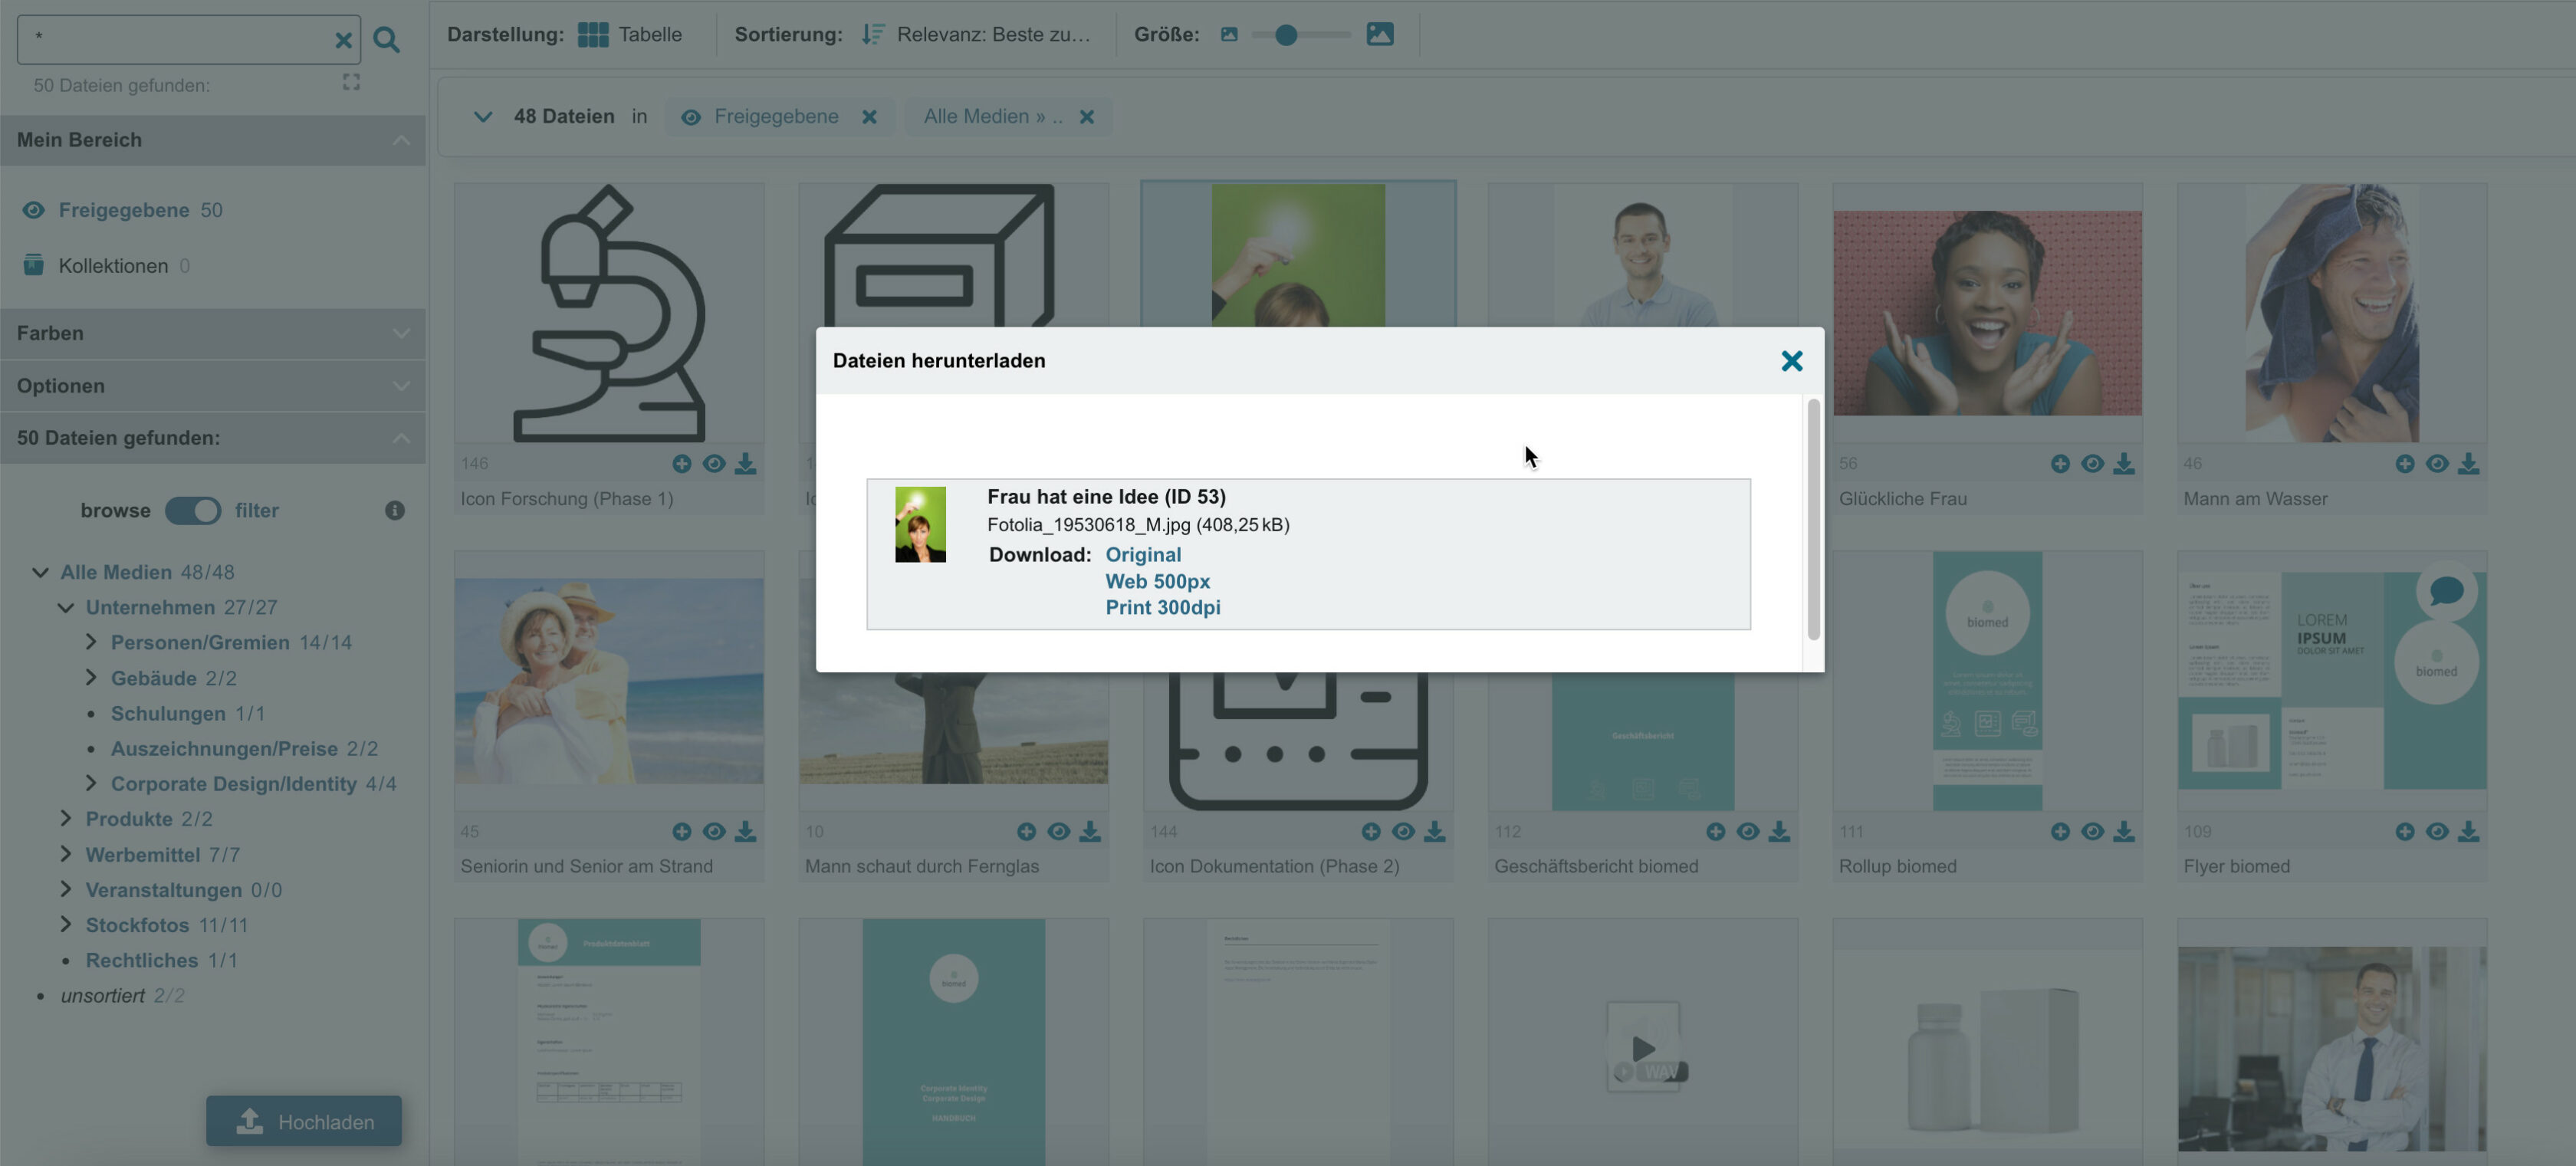The image size is (2576, 1166).
Task: Toggle eye icon for Geschäftsbericht biomed
Action: (1747, 832)
